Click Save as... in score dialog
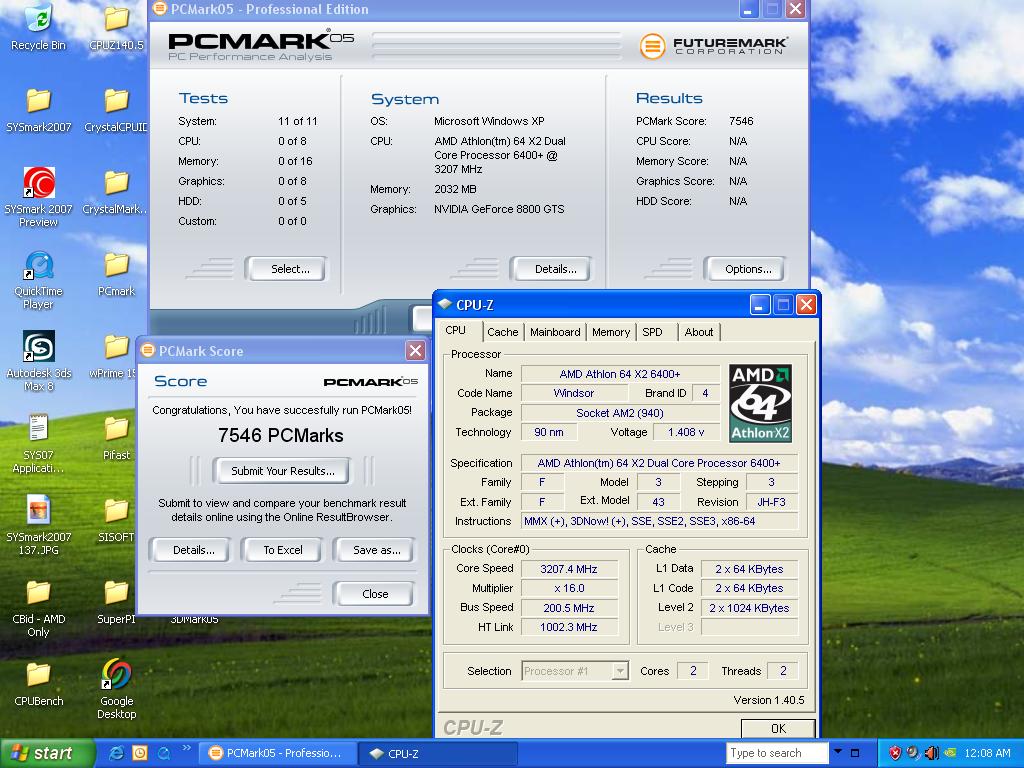 tap(374, 550)
